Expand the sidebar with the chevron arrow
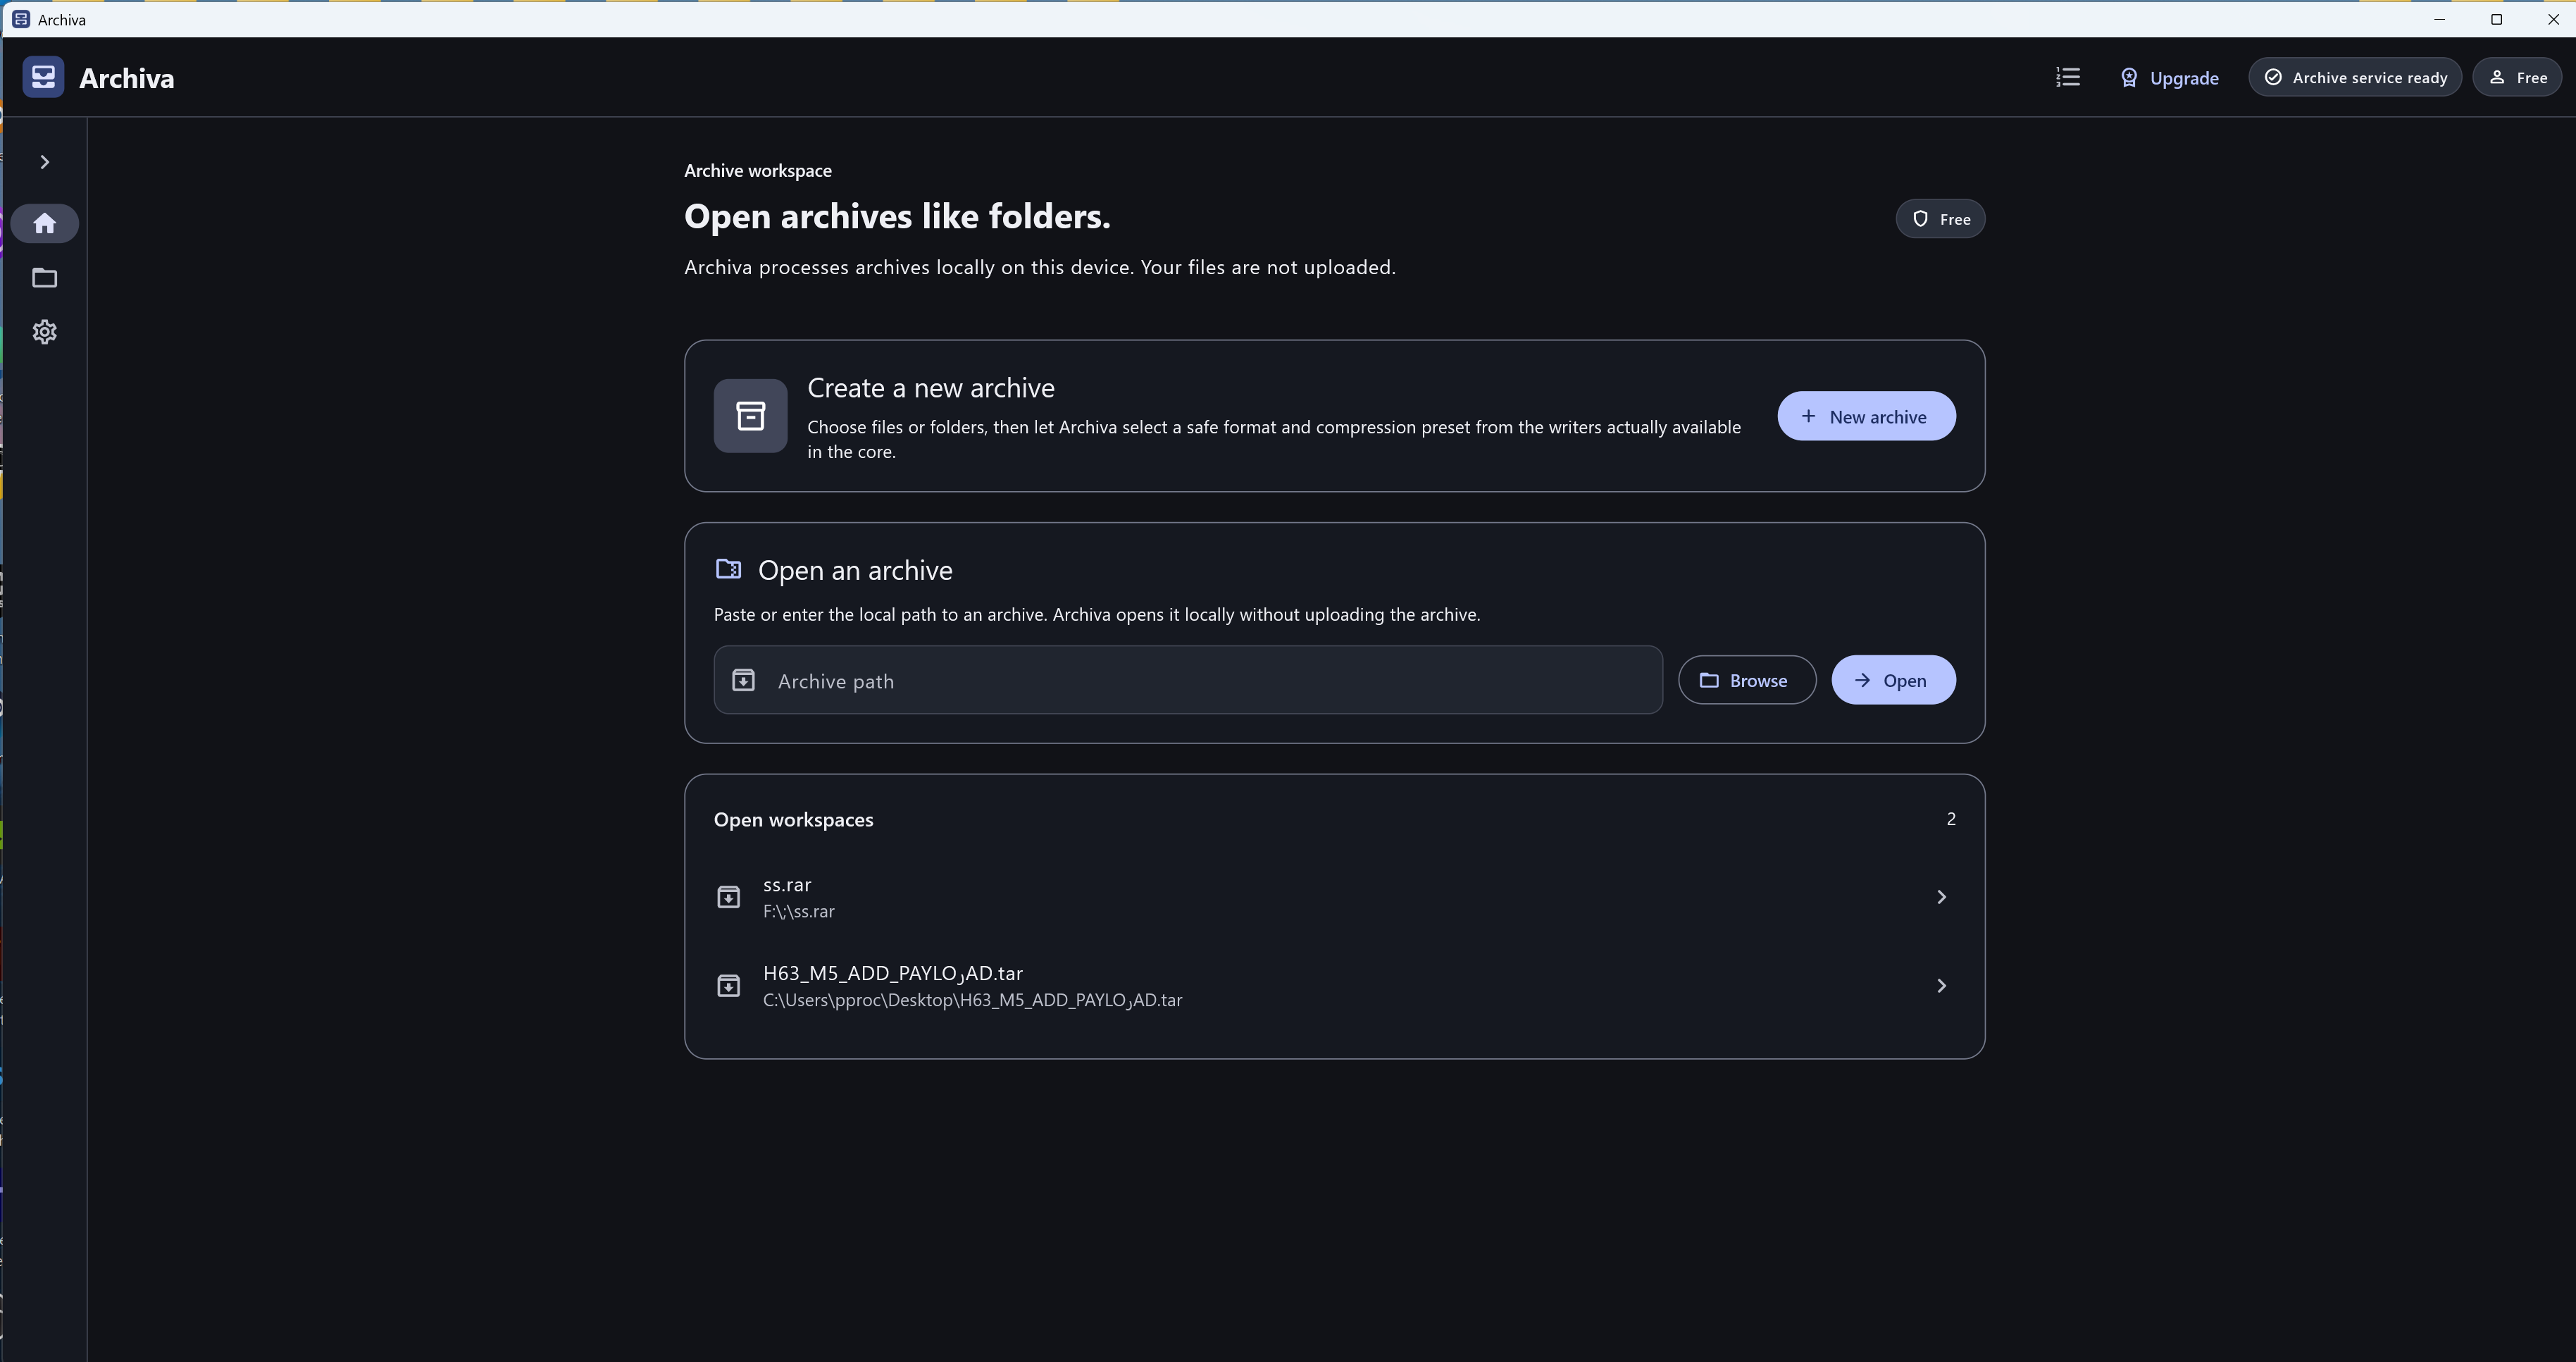The image size is (2576, 1362). point(44,162)
